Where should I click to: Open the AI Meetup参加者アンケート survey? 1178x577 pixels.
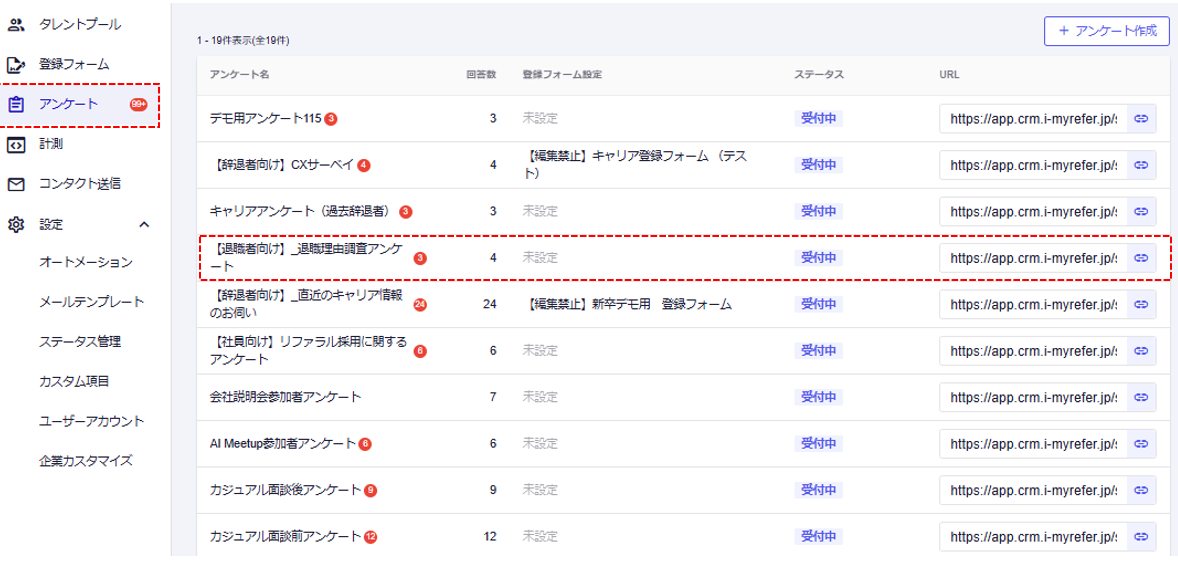tap(283, 443)
